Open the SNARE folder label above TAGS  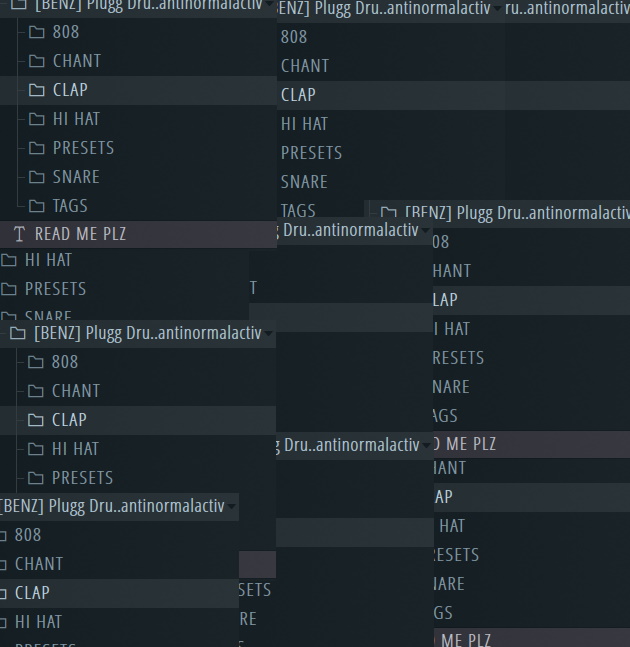pos(76,177)
